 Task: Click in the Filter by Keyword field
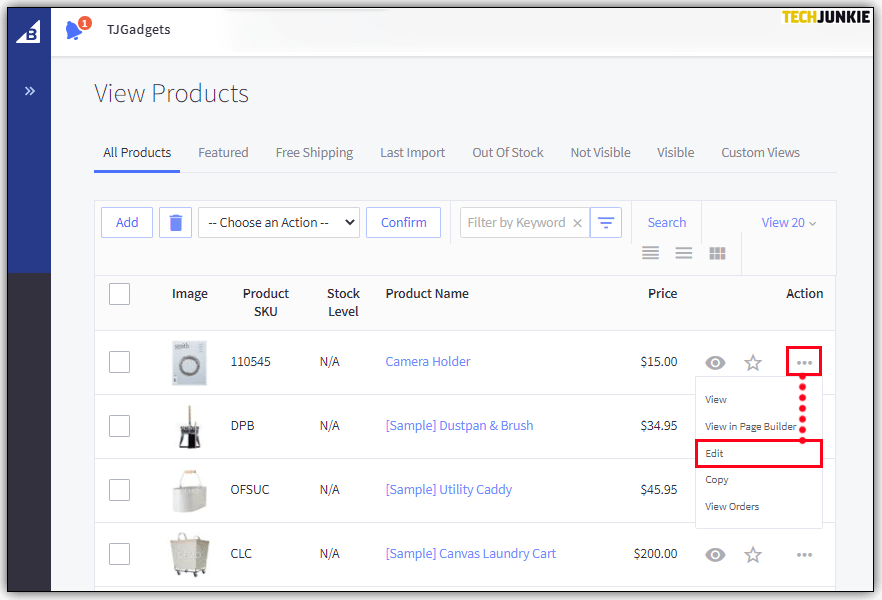pyautogui.click(x=515, y=223)
